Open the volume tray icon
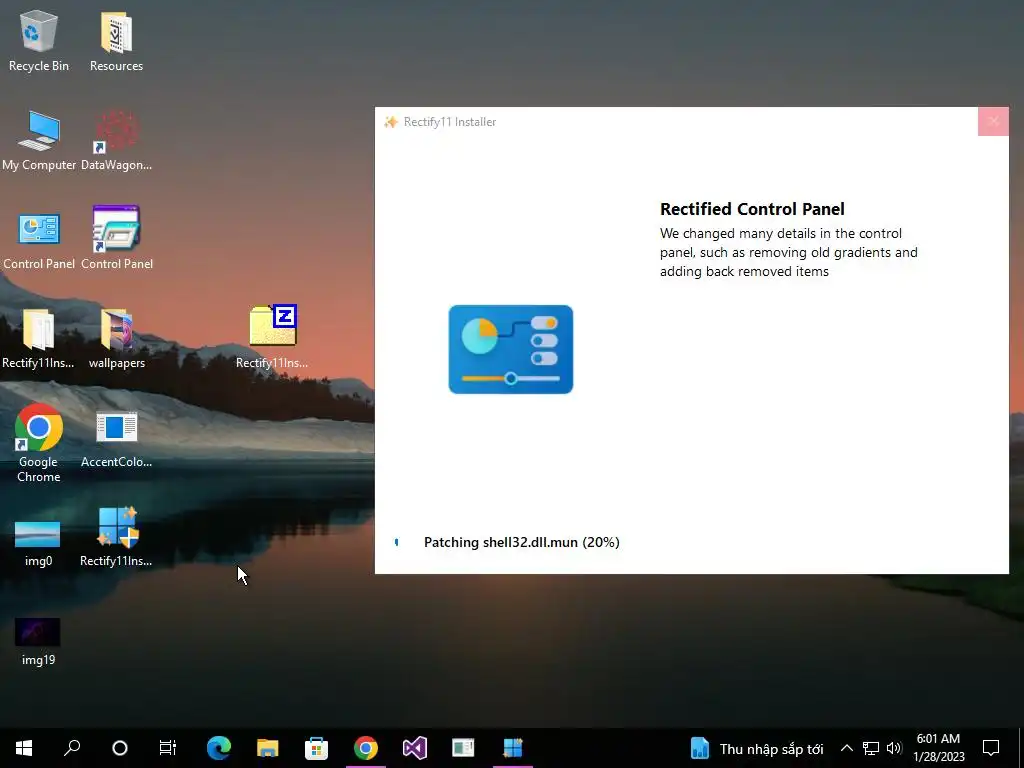1024x768 pixels. (894, 748)
